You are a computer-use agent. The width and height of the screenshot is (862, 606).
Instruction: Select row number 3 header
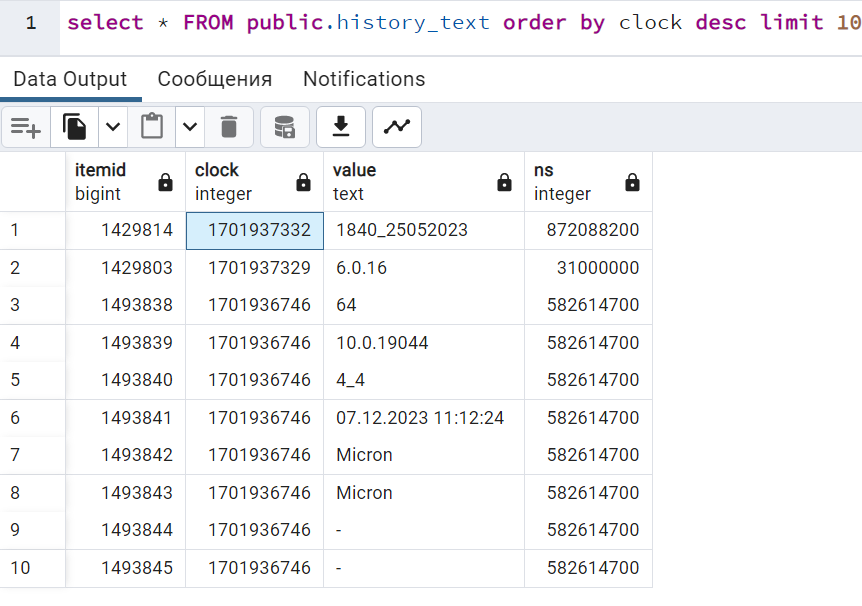(x=32, y=305)
